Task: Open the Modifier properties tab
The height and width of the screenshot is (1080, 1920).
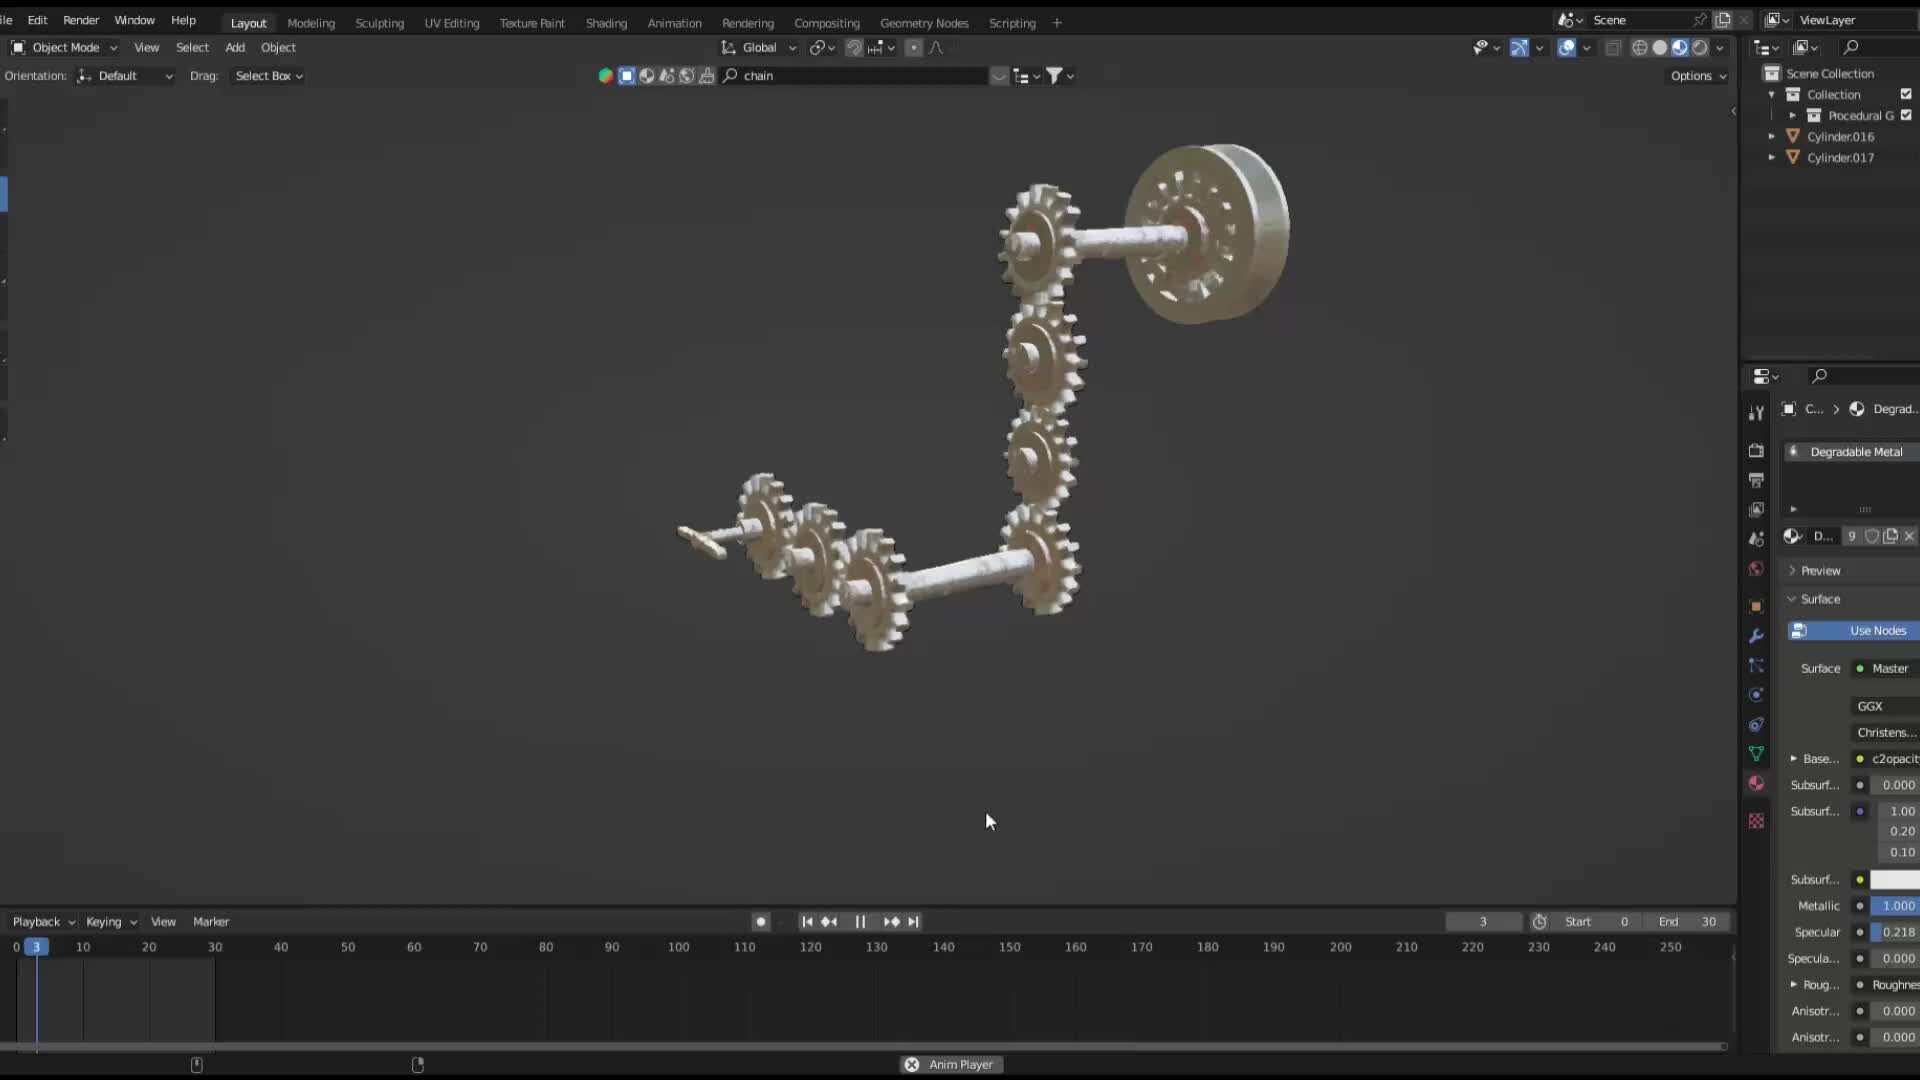Action: point(1757,636)
